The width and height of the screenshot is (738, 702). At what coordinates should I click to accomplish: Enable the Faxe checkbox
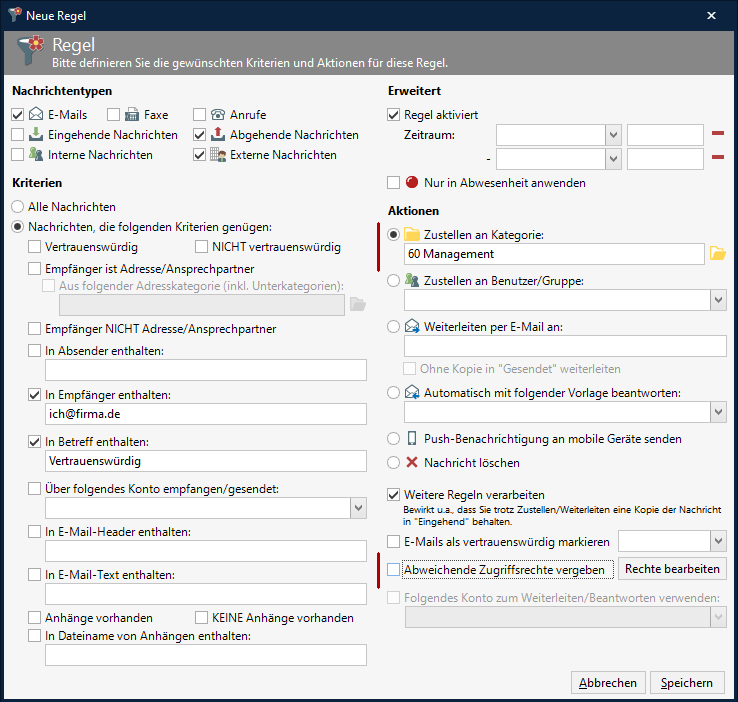coord(113,114)
